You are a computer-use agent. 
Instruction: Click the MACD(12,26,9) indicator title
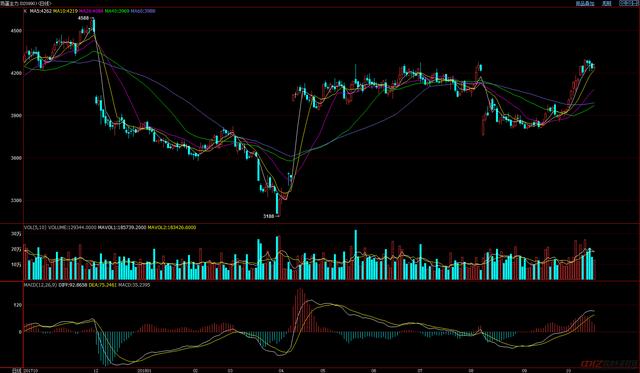coord(40,285)
